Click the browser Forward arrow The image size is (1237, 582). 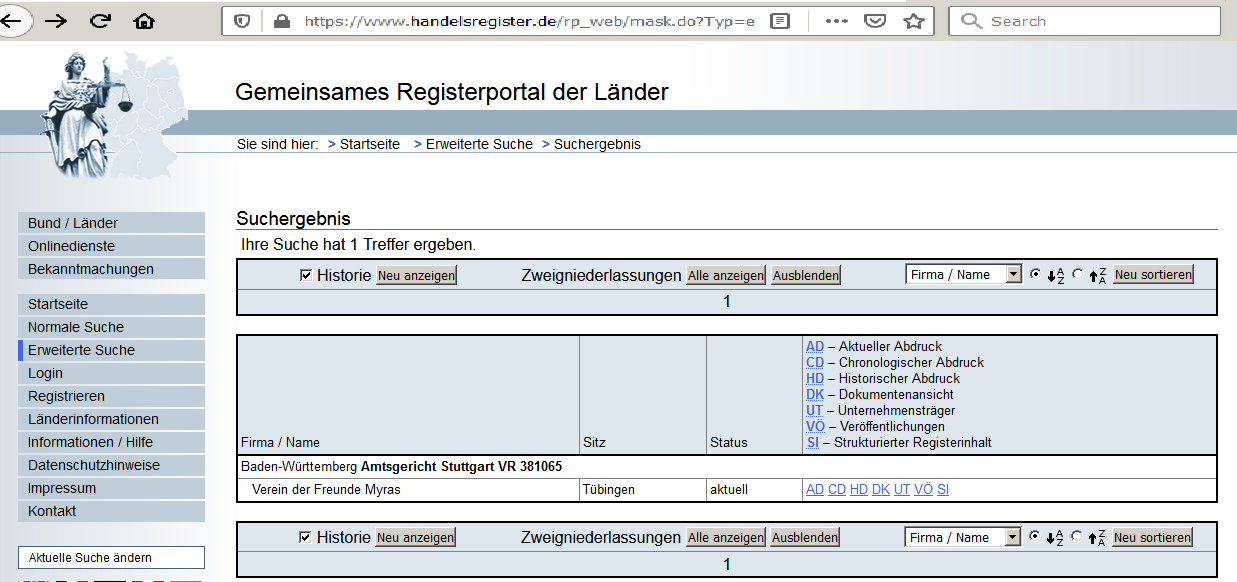point(56,21)
